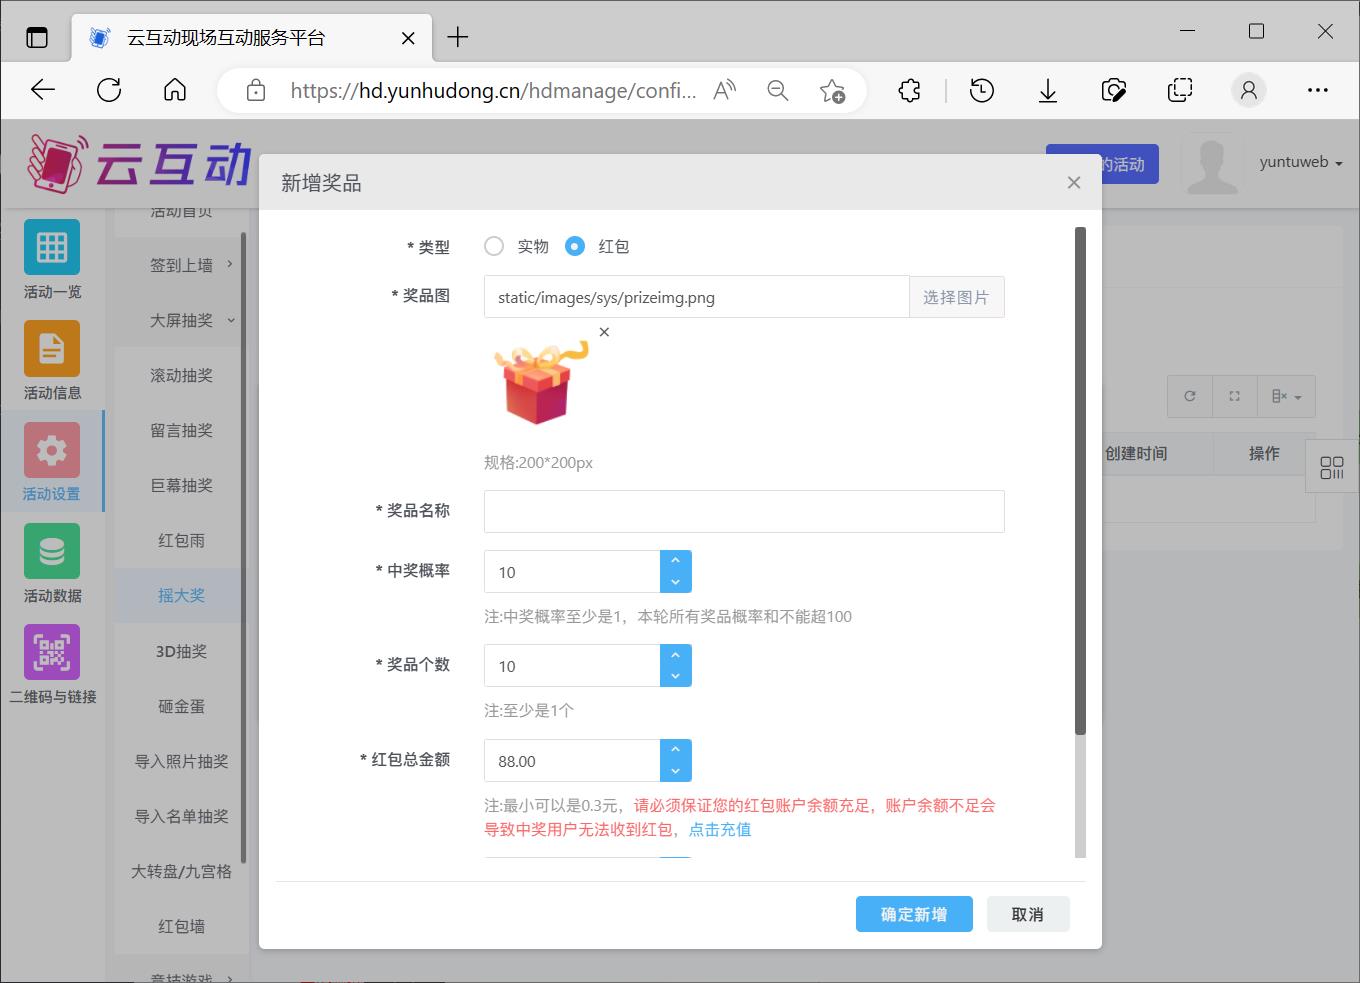Open 红包墙 menu item

181,926
